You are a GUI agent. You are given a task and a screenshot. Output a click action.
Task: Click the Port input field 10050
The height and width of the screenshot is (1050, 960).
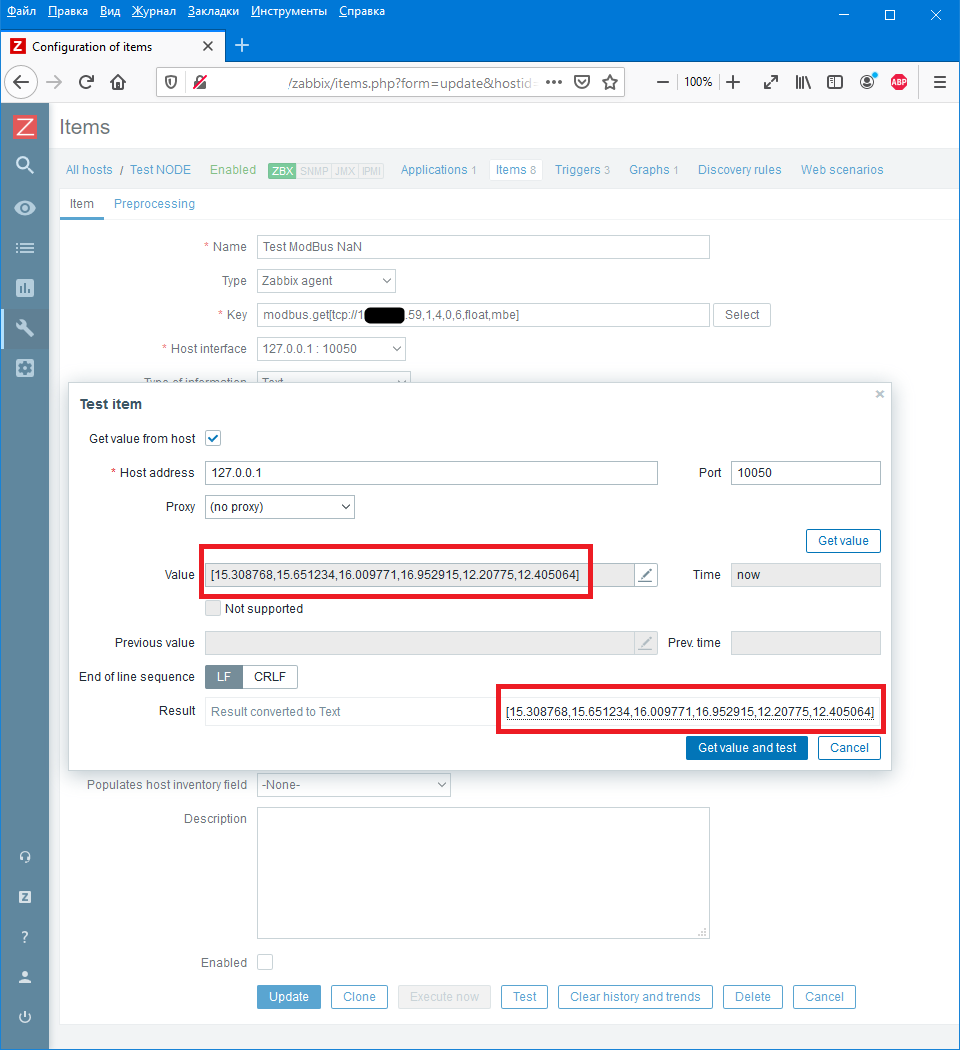[805, 473]
